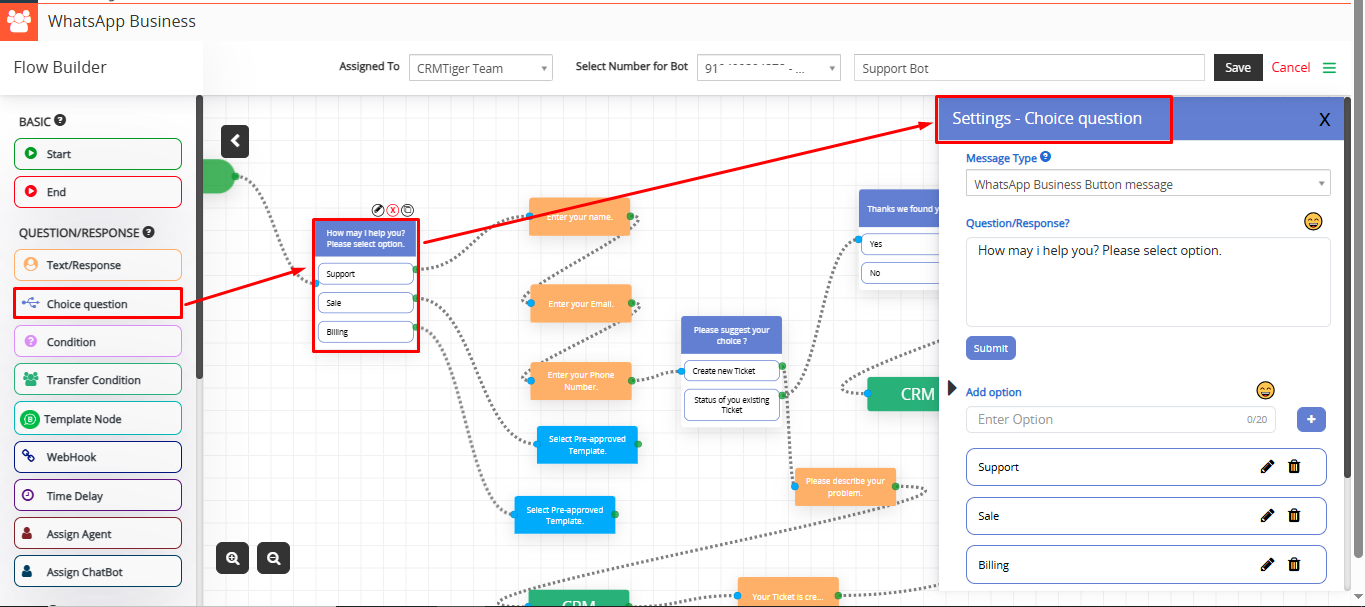Viewport: 1365px width, 607px height.
Task: Open the hamburger menu beside Cancel
Action: [1329, 68]
